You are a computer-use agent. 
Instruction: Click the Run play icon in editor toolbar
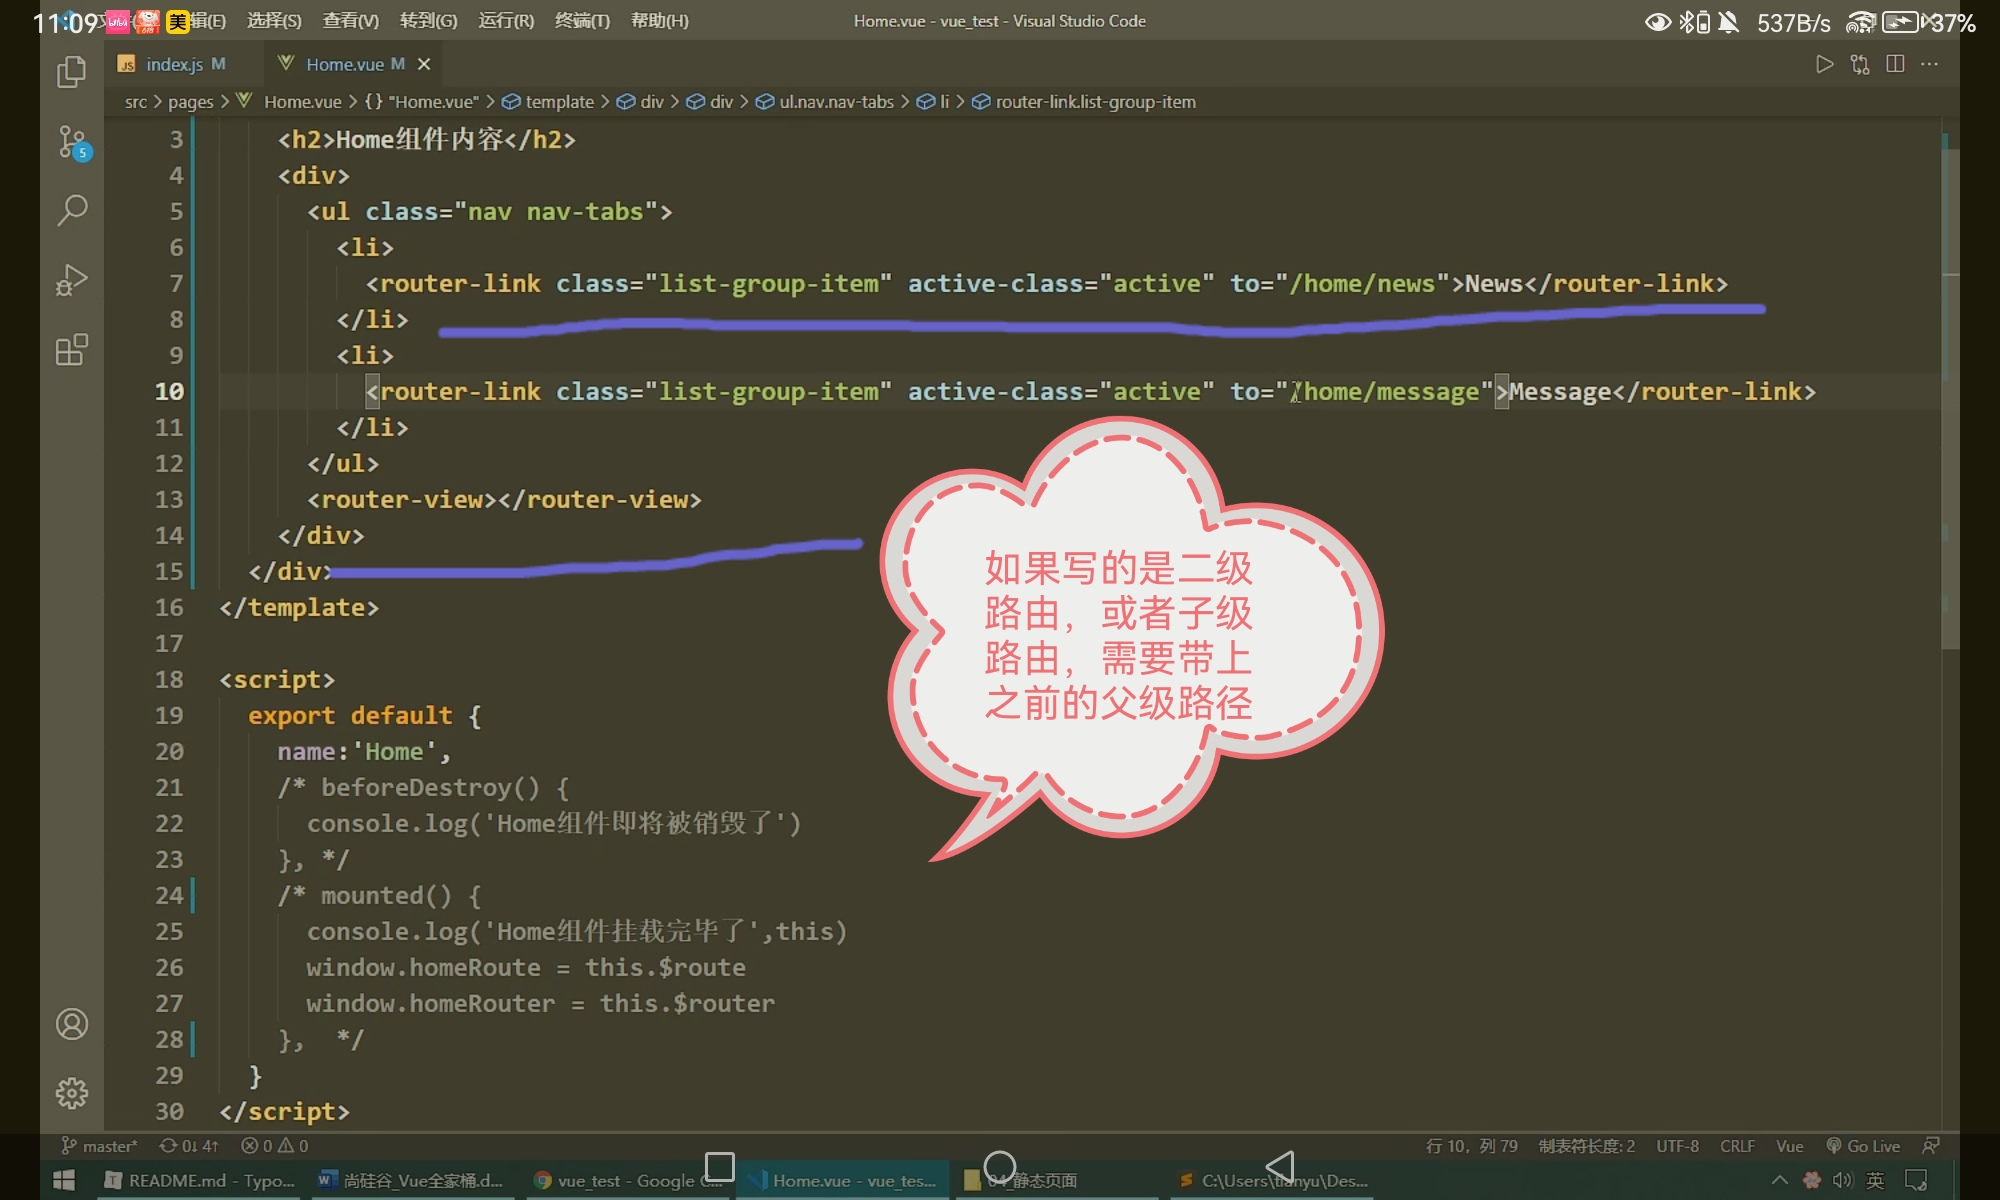click(x=1824, y=64)
